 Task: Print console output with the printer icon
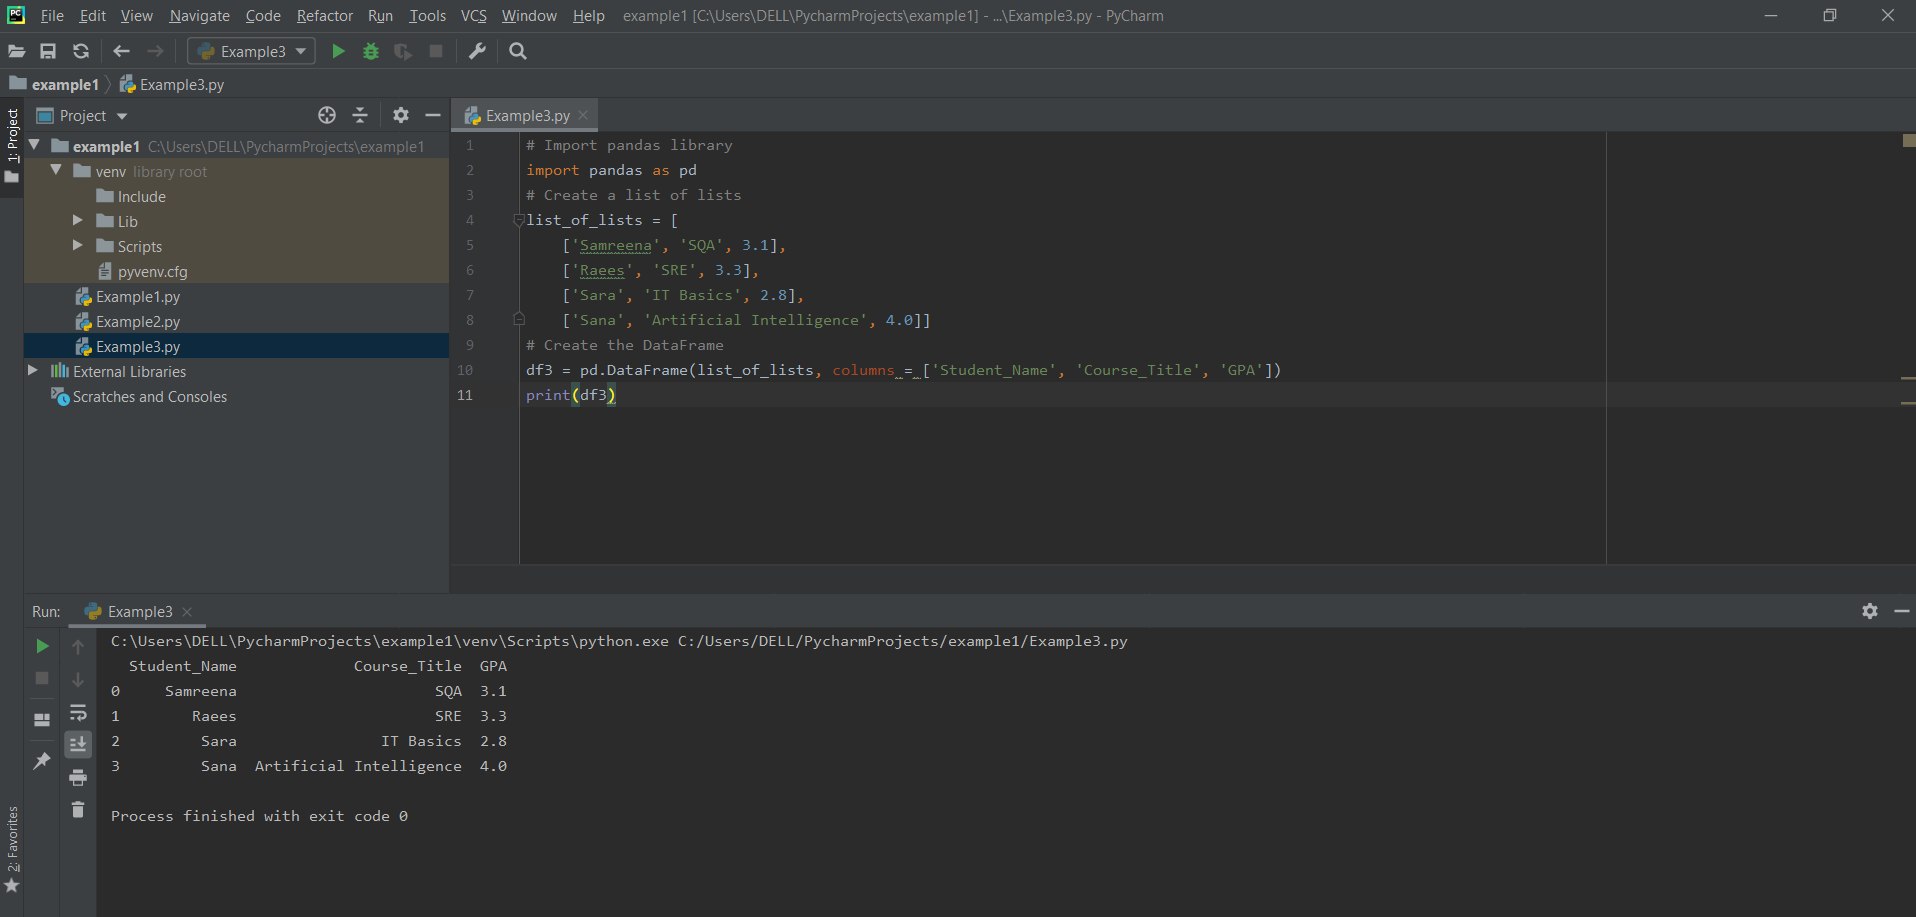pyautogui.click(x=78, y=778)
